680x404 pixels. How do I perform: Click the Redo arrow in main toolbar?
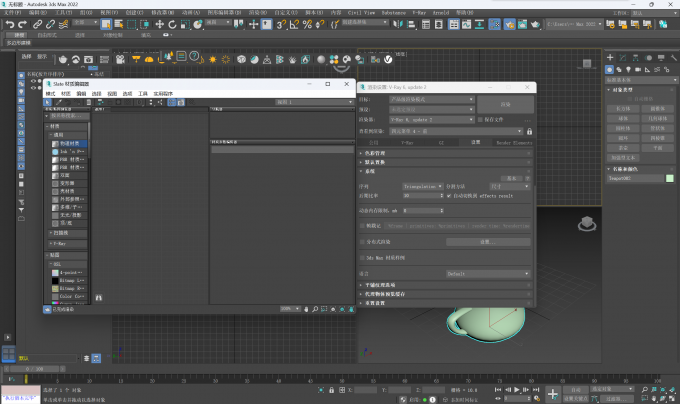point(22,24)
